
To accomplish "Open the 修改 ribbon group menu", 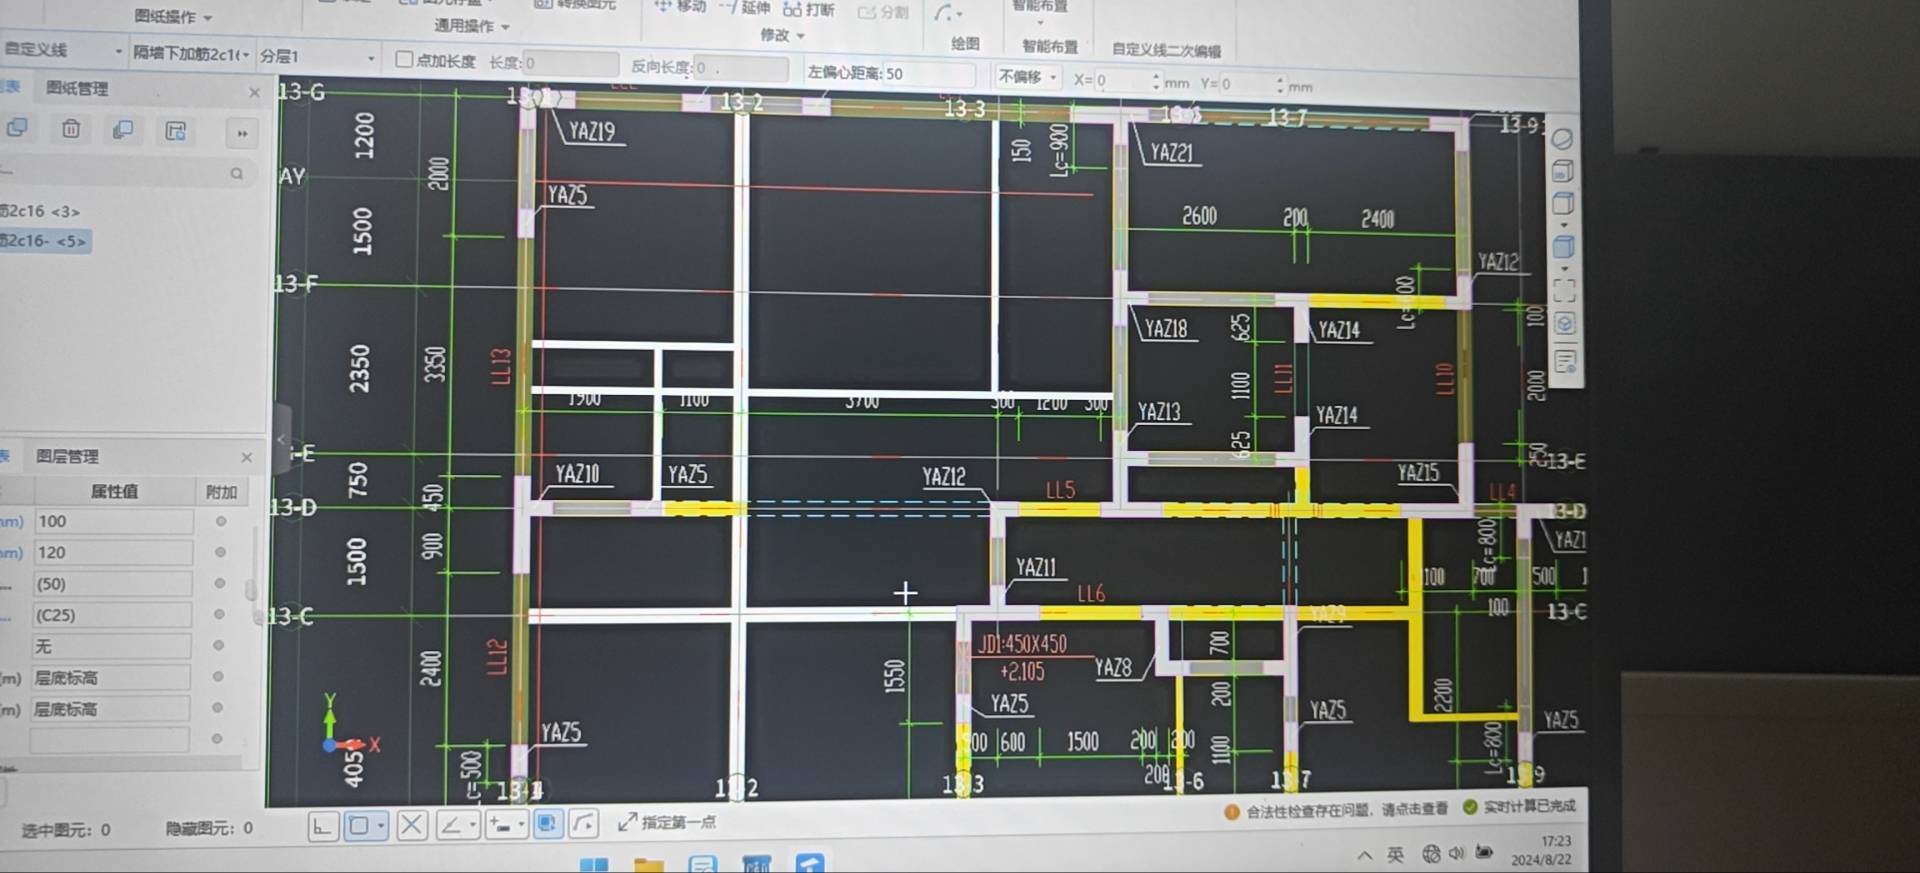I will click(x=782, y=35).
